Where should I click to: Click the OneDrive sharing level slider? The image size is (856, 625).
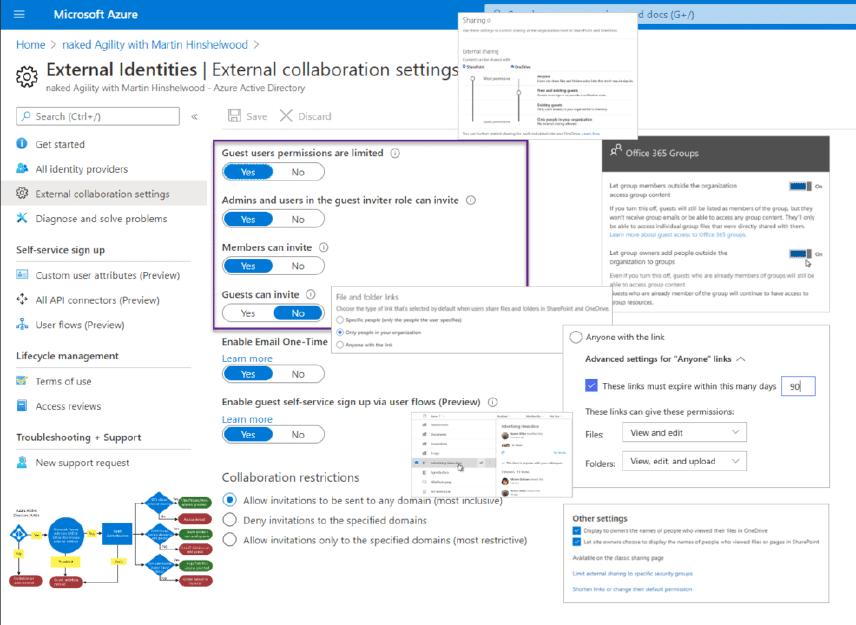[519, 93]
